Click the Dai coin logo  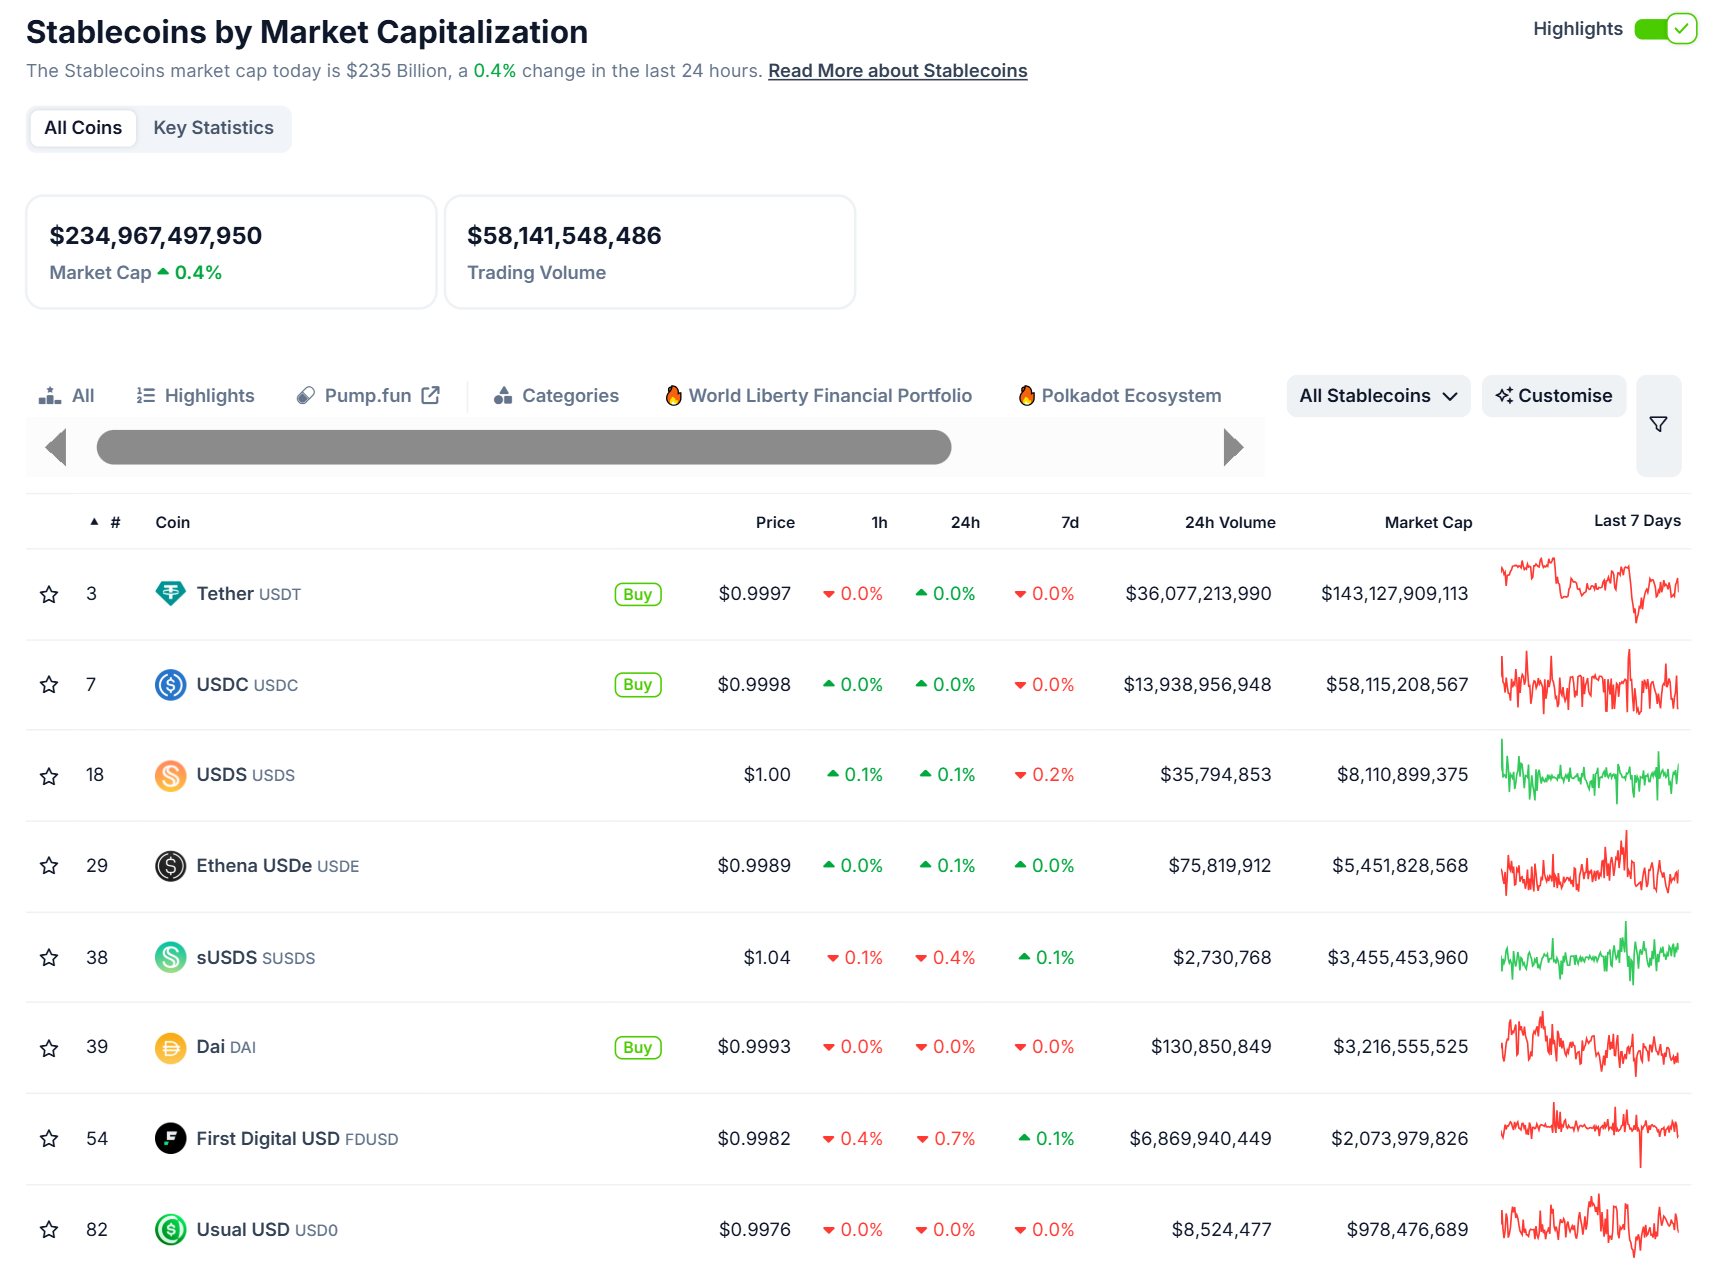click(171, 1048)
